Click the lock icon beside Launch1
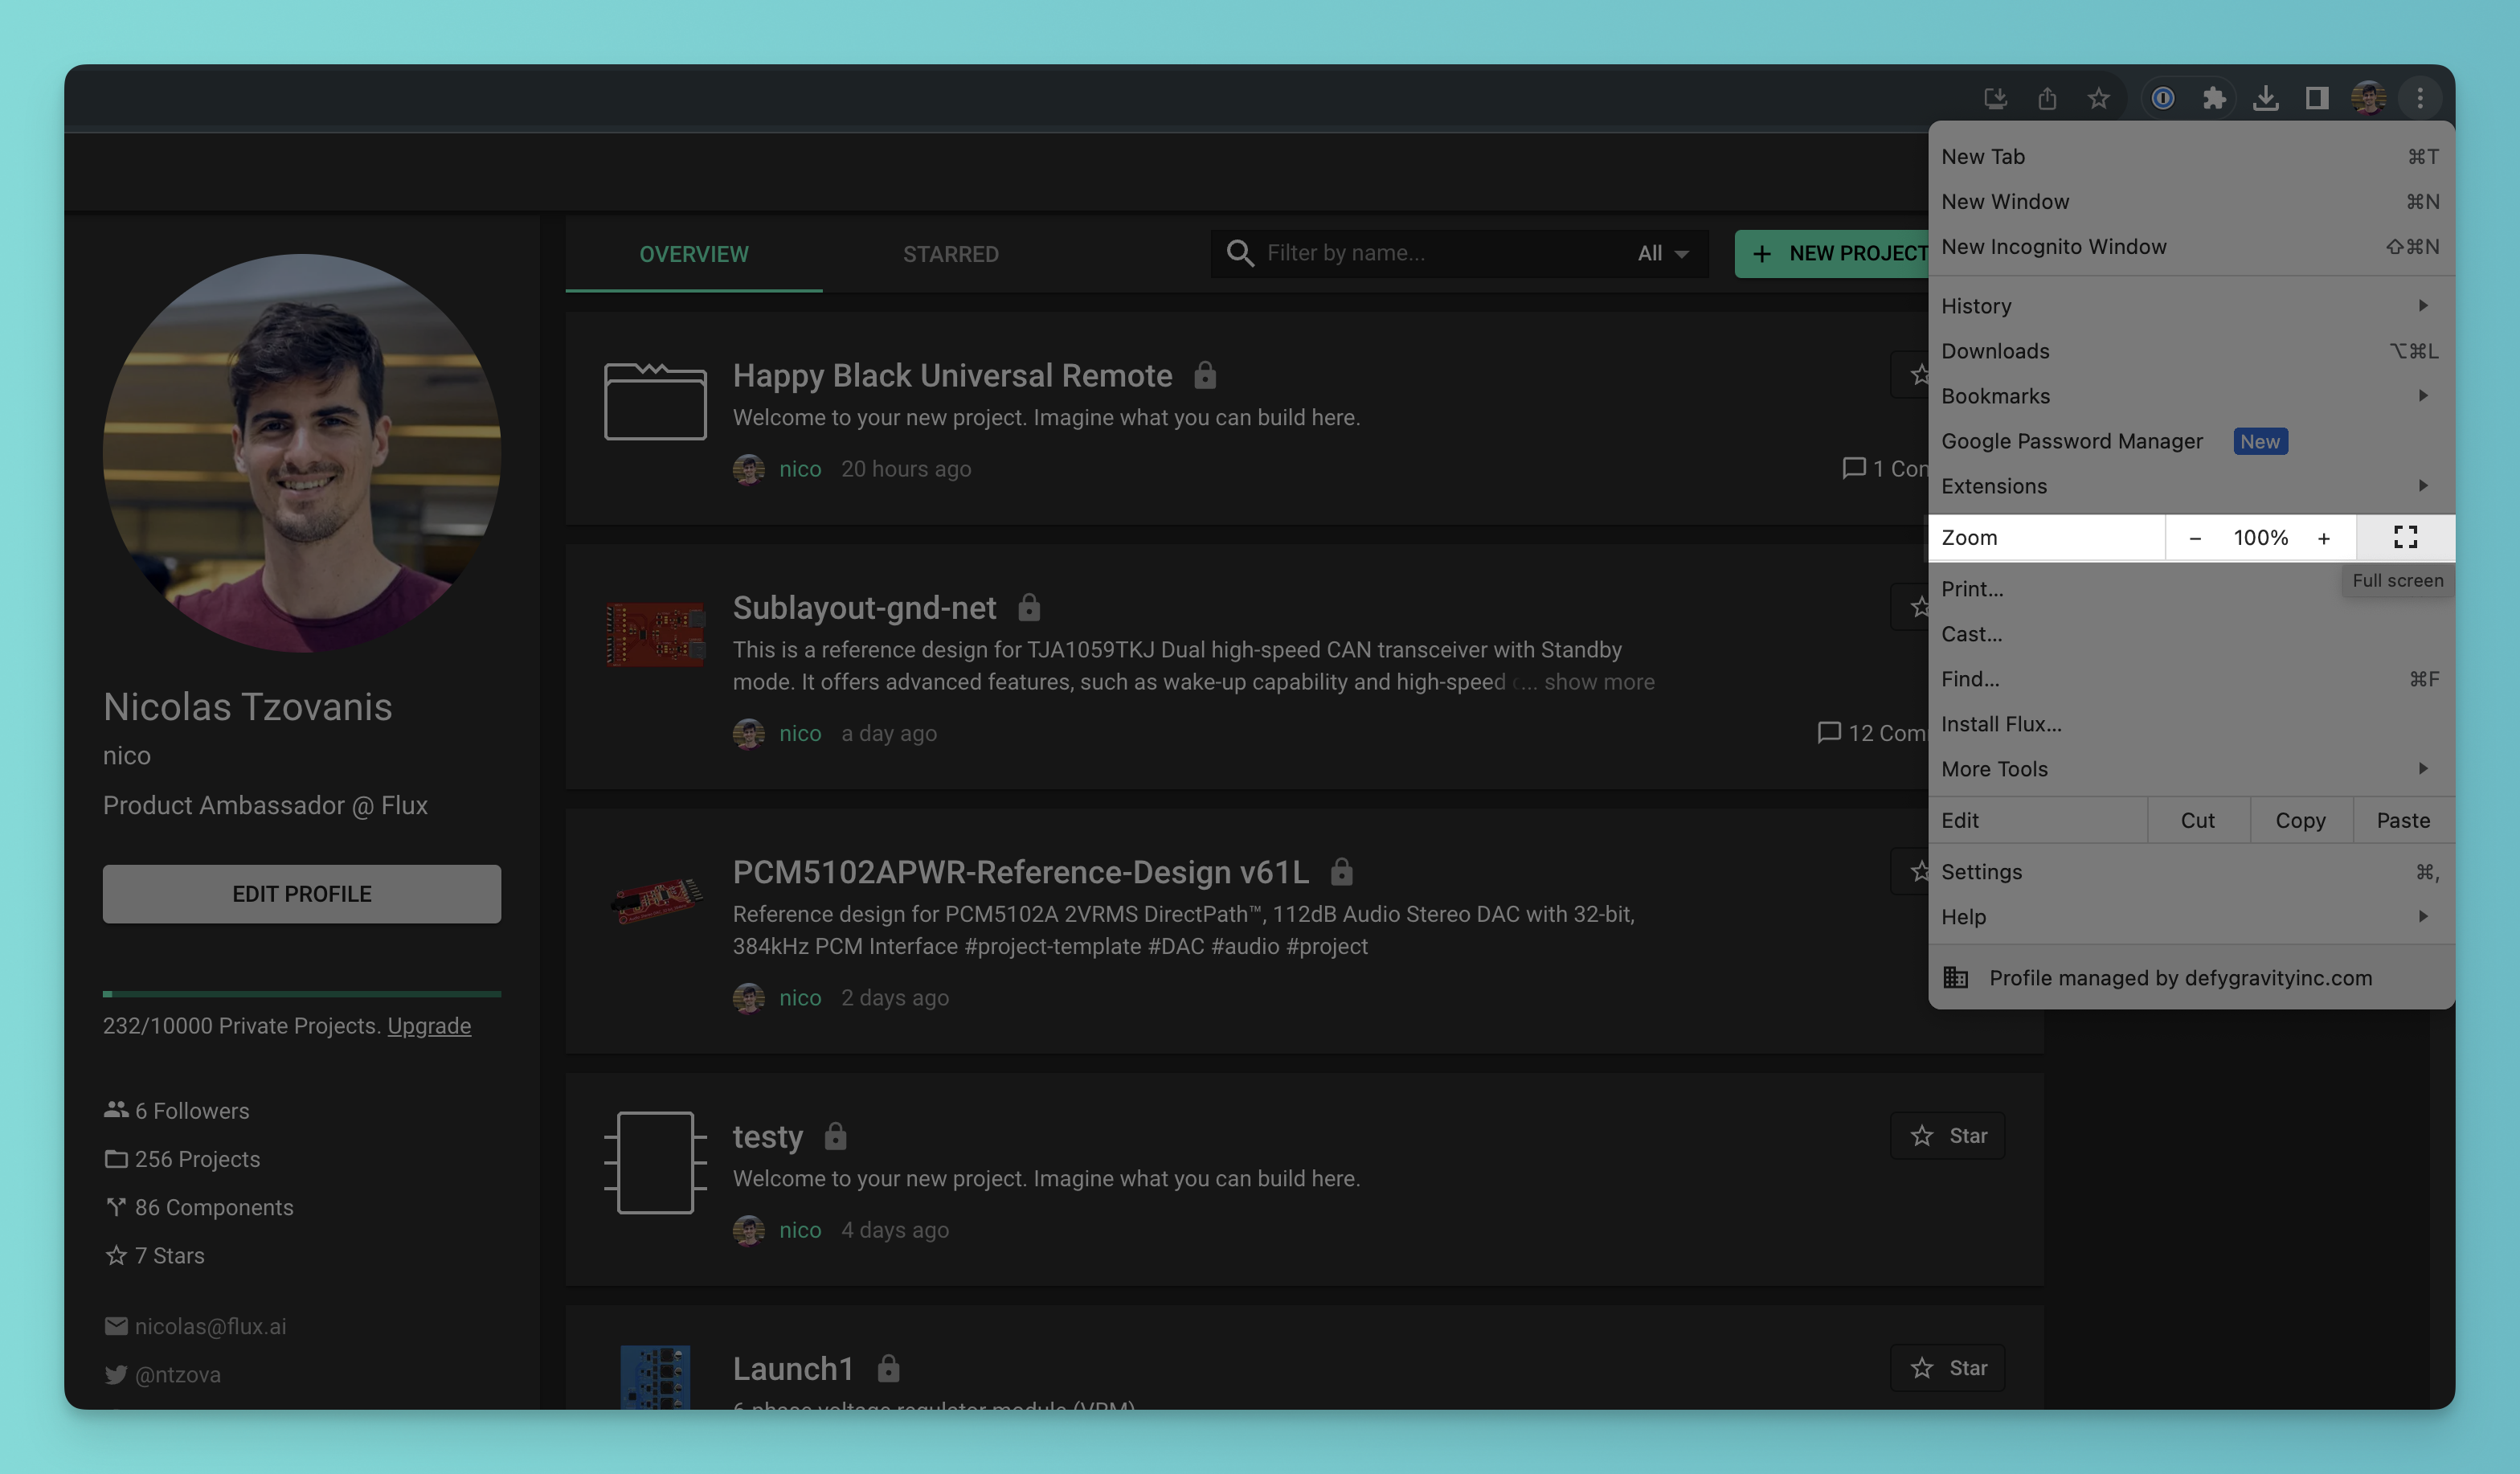This screenshot has width=2520, height=1474. click(889, 1368)
